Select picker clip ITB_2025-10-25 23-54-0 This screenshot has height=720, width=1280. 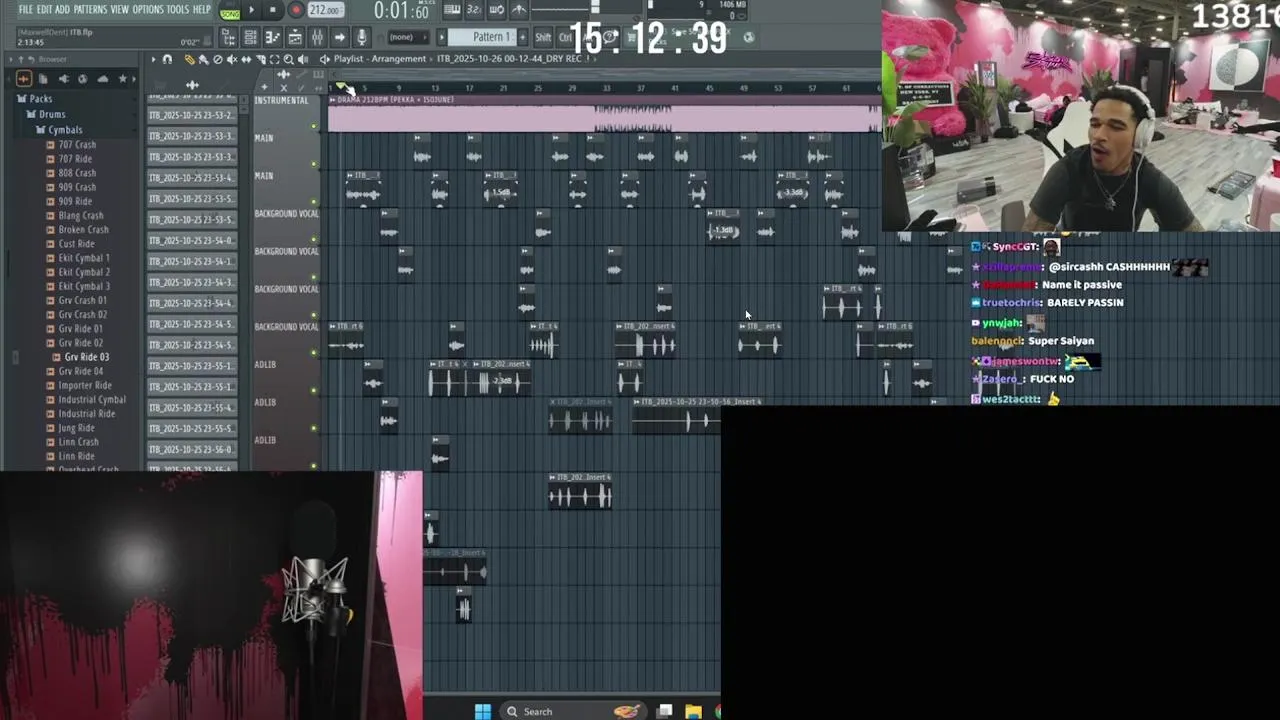pos(192,241)
